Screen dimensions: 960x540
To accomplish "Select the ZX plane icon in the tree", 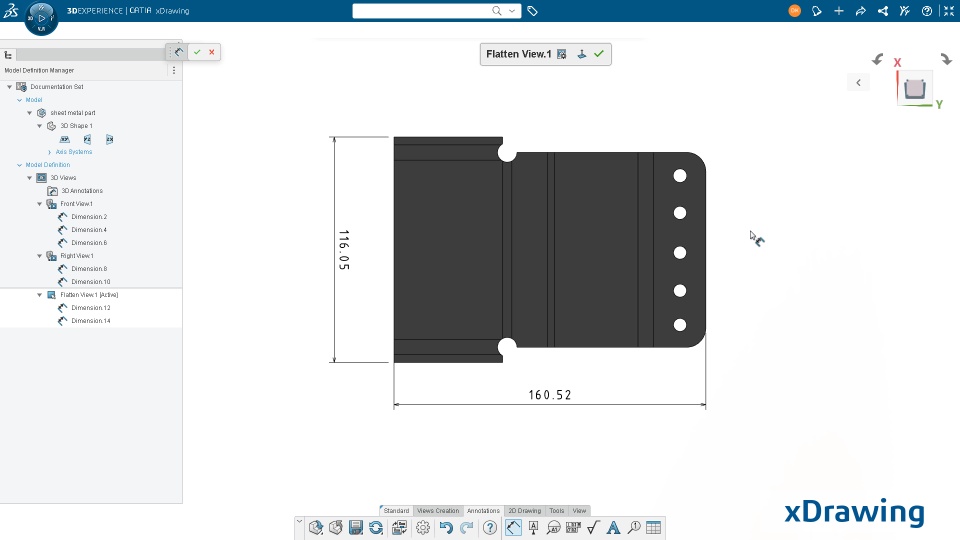I will (109, 139).
